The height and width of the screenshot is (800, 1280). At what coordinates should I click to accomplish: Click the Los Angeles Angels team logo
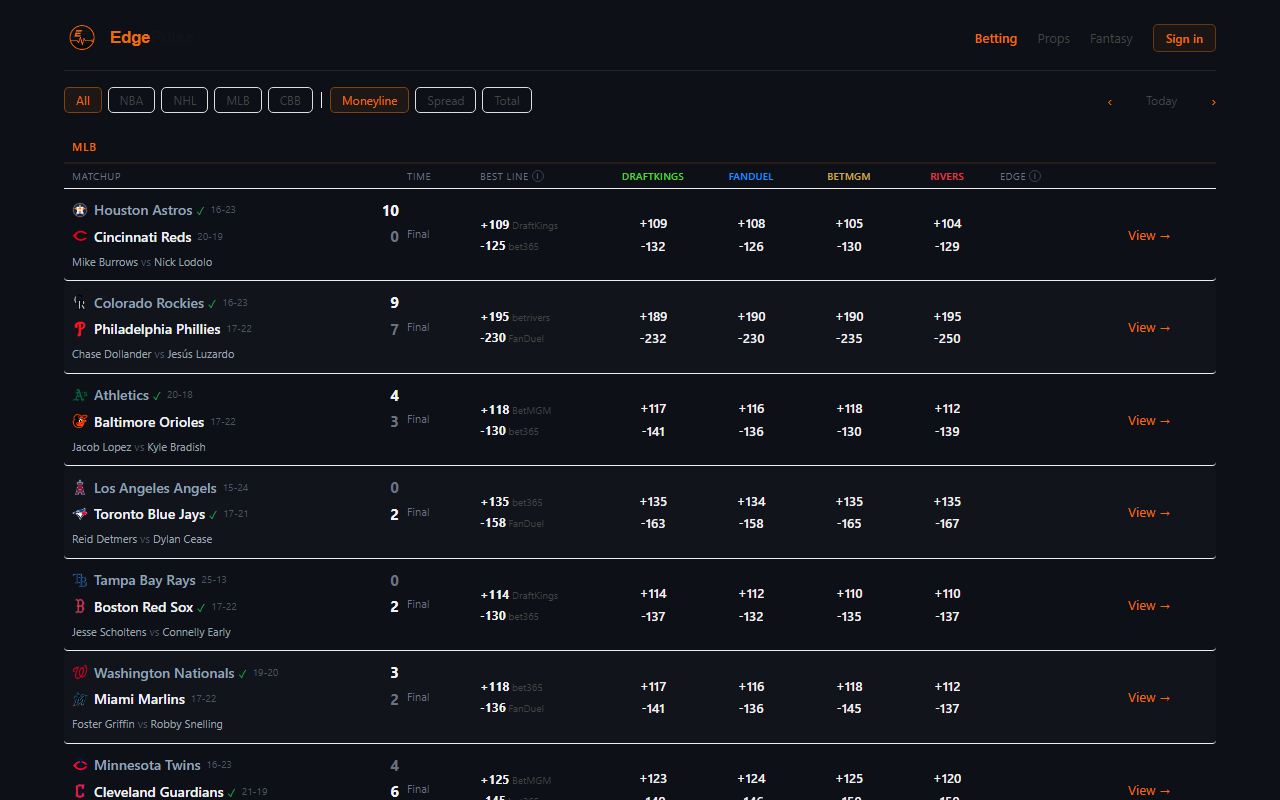click(x=80, y=488)
